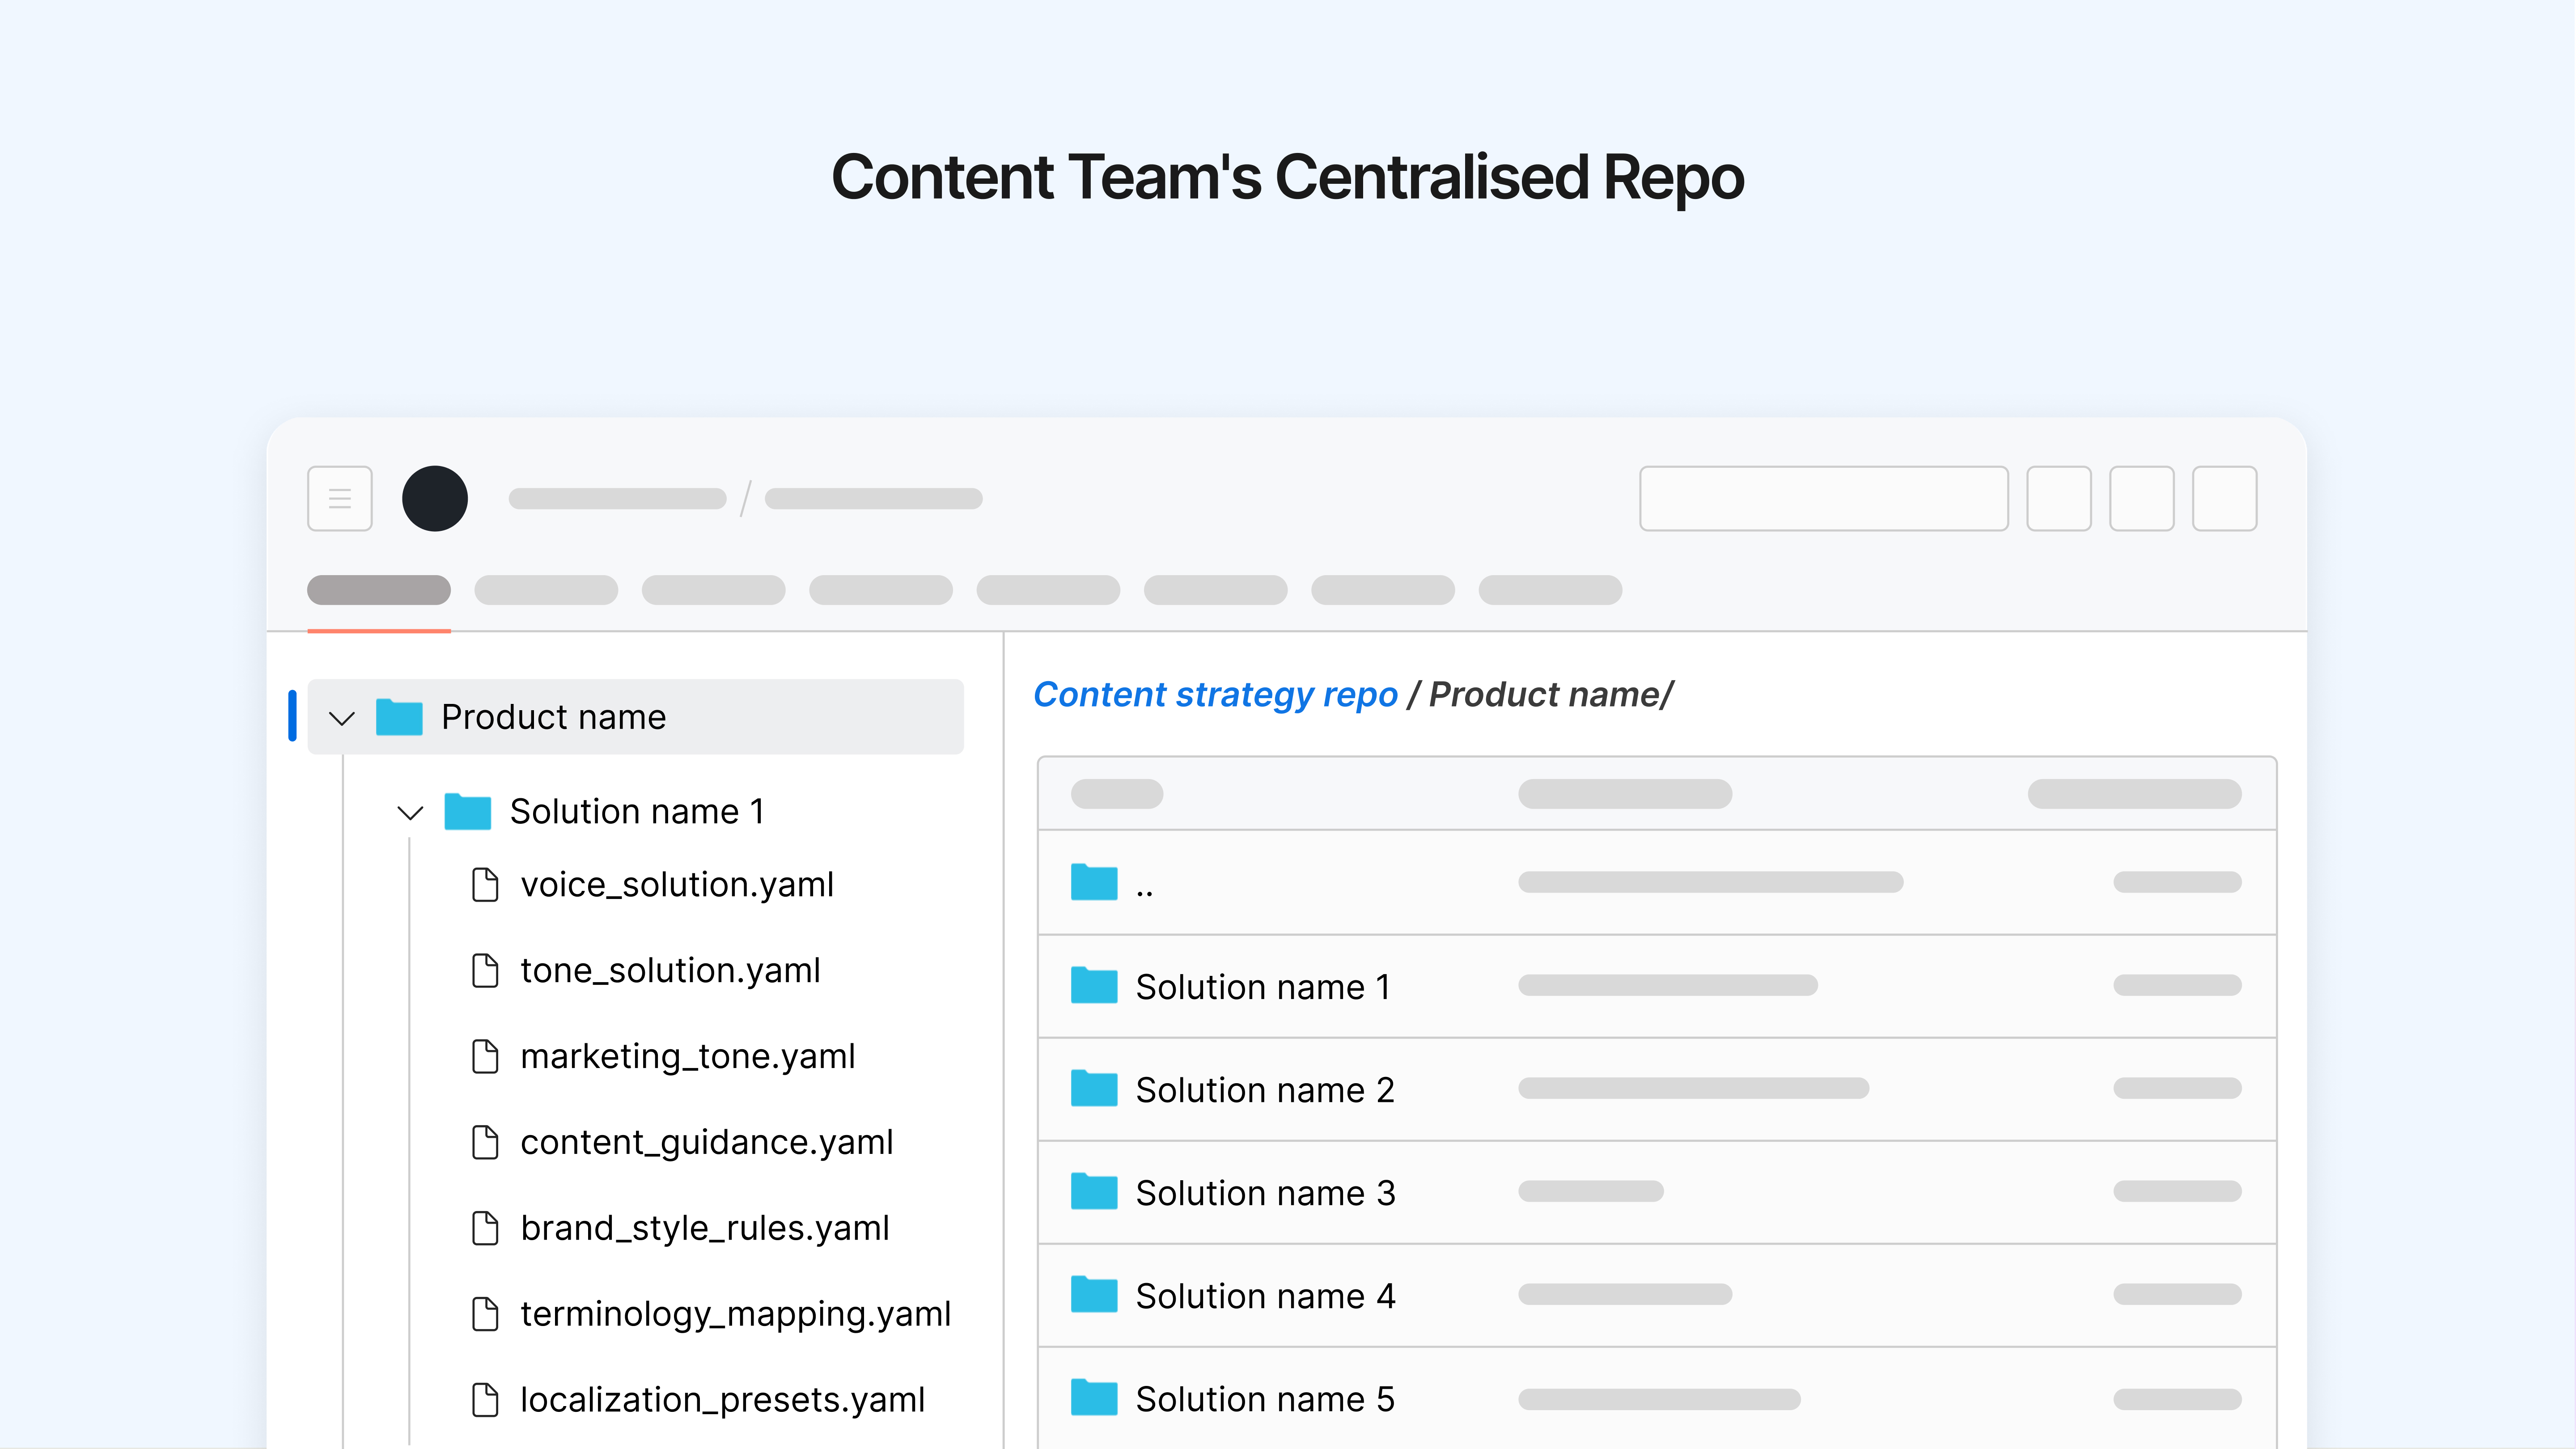This screenshot has width=2576, height=1449.
Task: Open Solution name 1 in the file table
Action: [x=1263, y=987]
